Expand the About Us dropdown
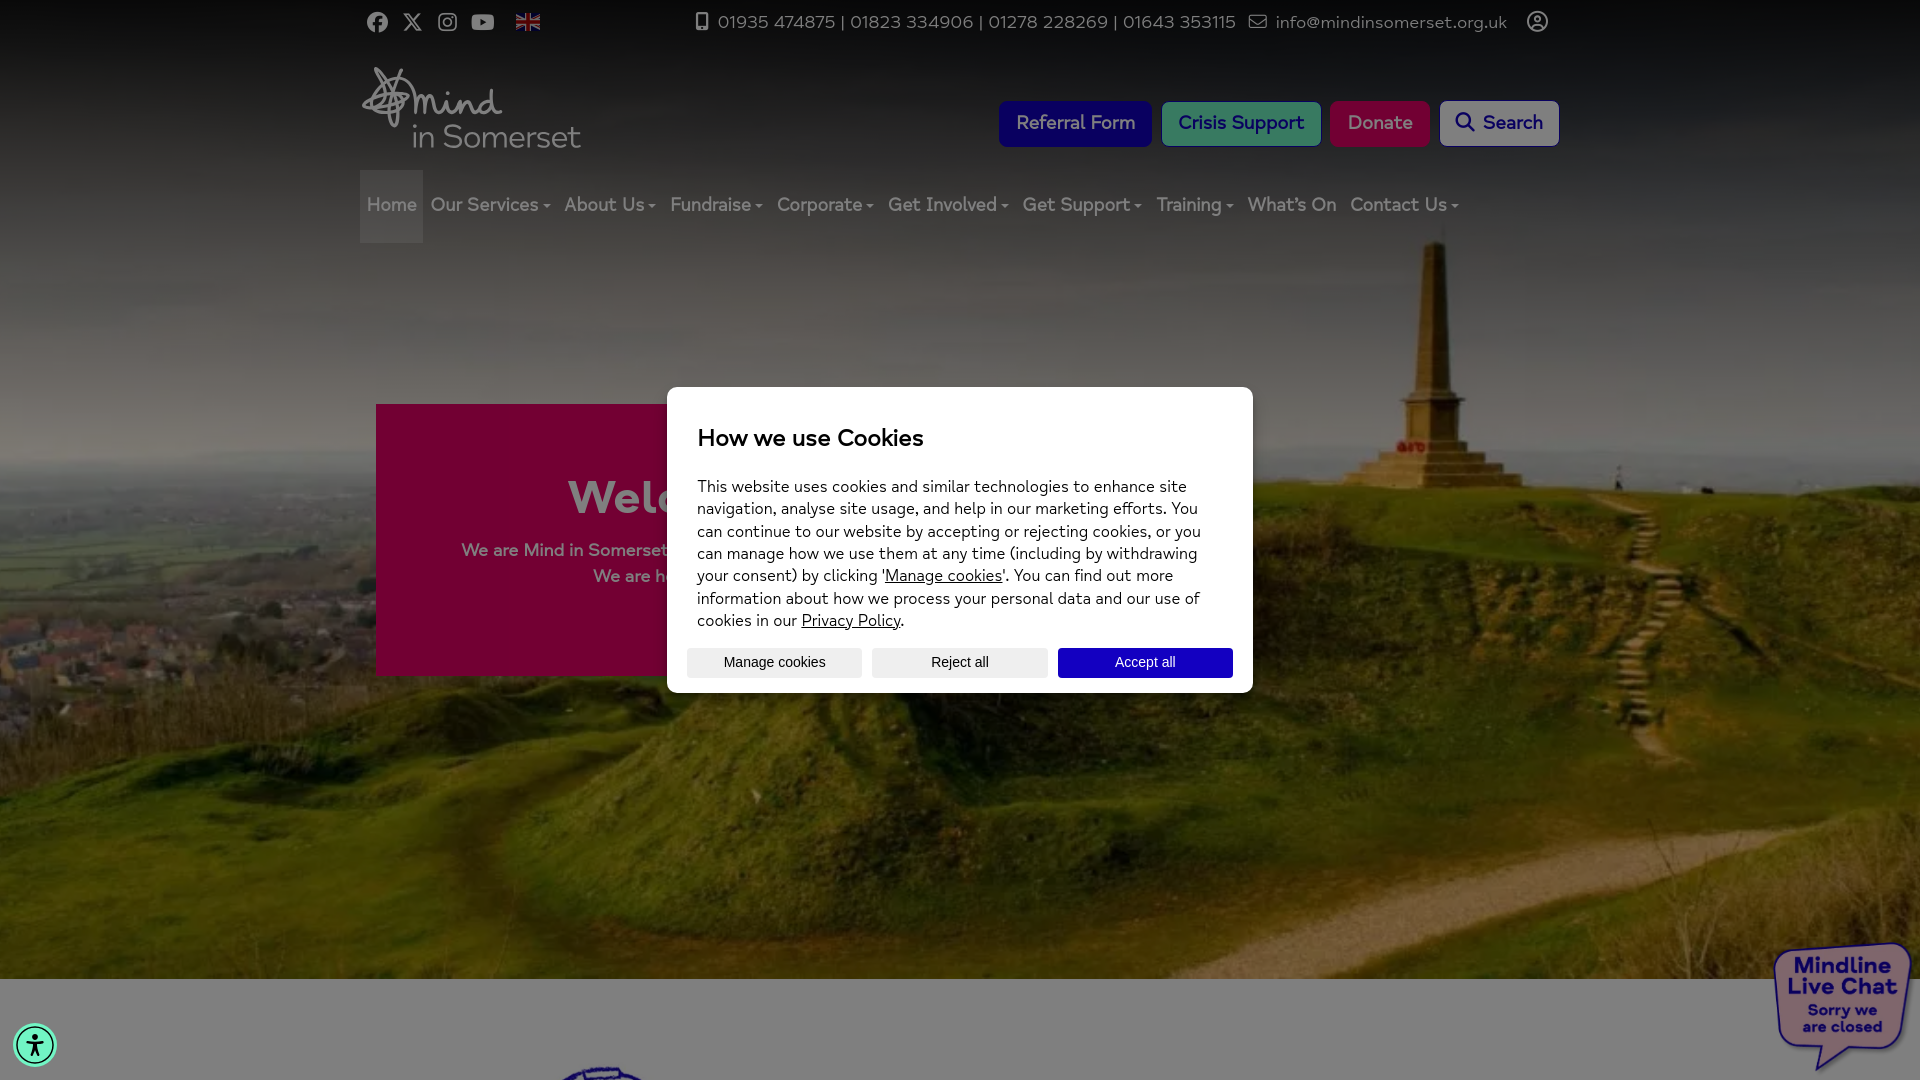Viewport: 1920px width, 1080px height. tap(610, 206)
